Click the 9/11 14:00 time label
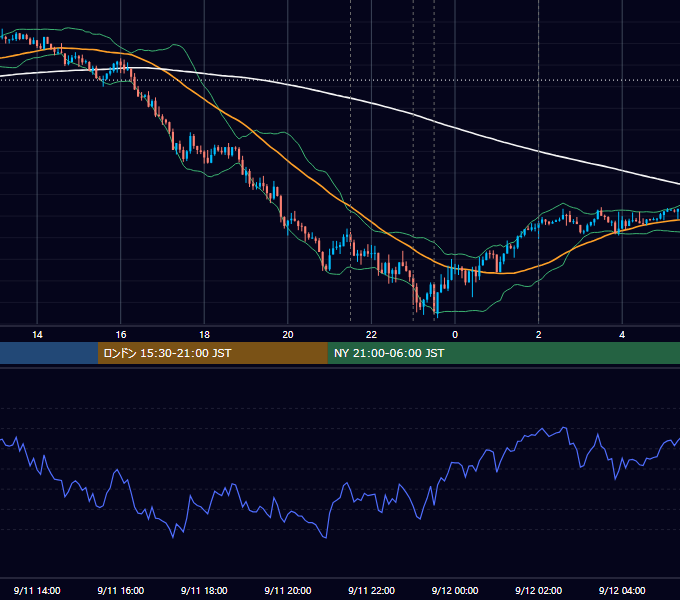Image resolution: width=680 pixels, height=600 pixels. click(x=37, y=590)
